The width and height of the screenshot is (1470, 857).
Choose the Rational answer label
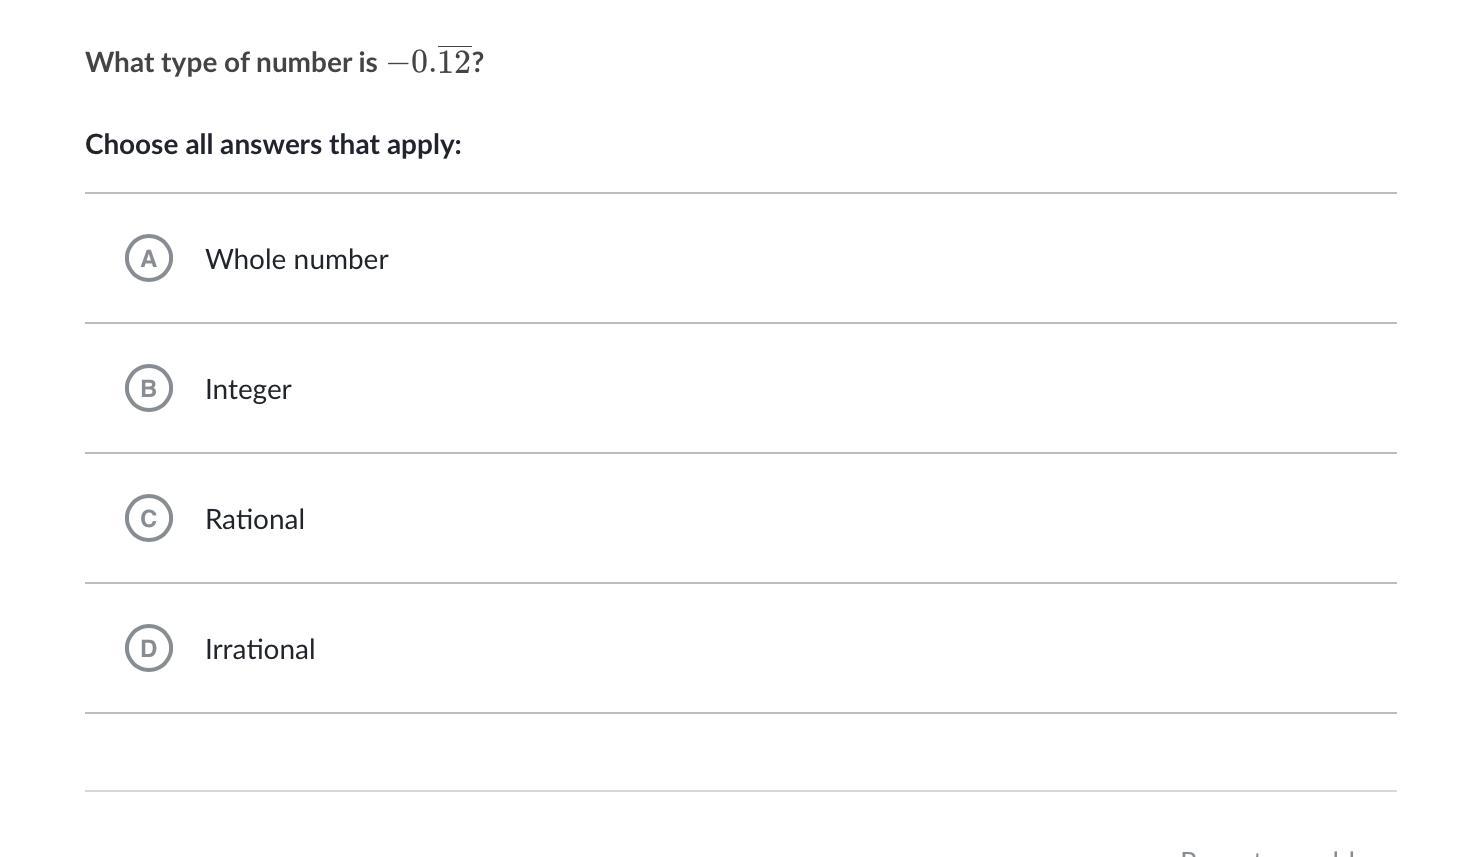[x=255, y=519]
